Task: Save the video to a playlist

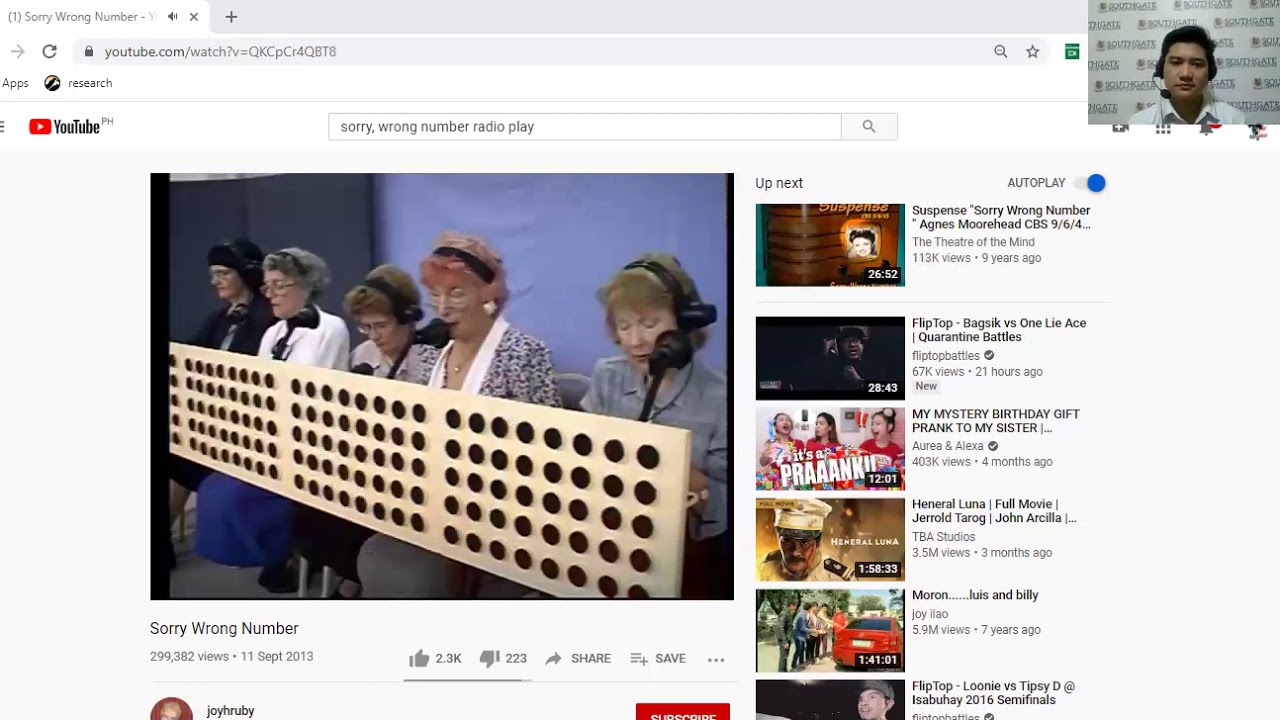Action: [x=658, y=658]
